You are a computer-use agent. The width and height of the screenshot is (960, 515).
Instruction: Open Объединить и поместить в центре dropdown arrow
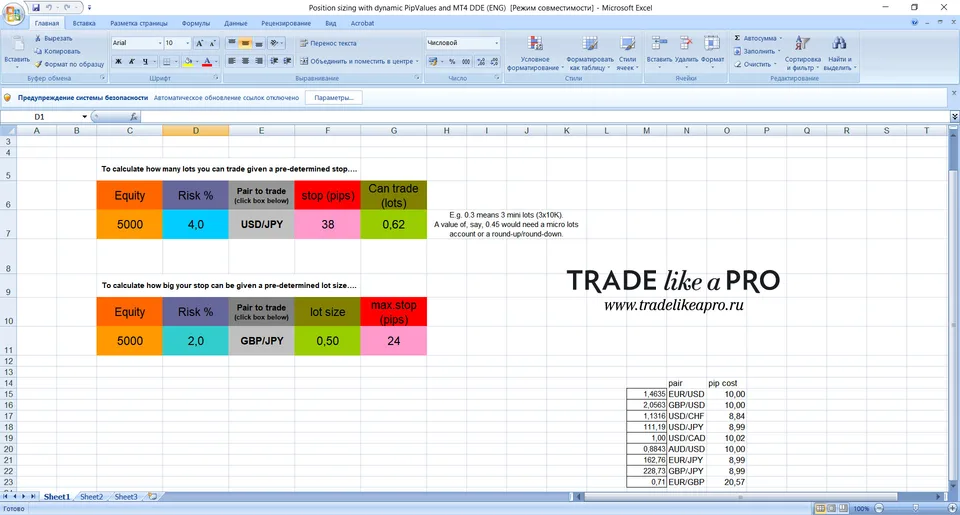(418, 61)
